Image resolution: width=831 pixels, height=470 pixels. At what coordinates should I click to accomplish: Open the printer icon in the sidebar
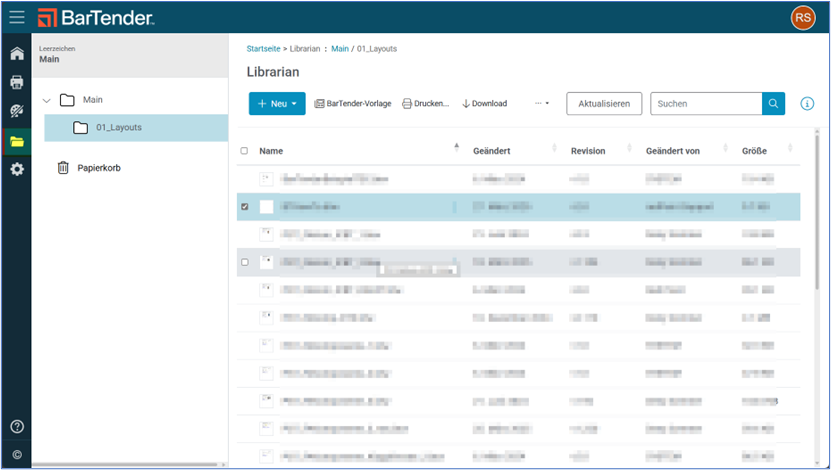(x=17, y=82)
